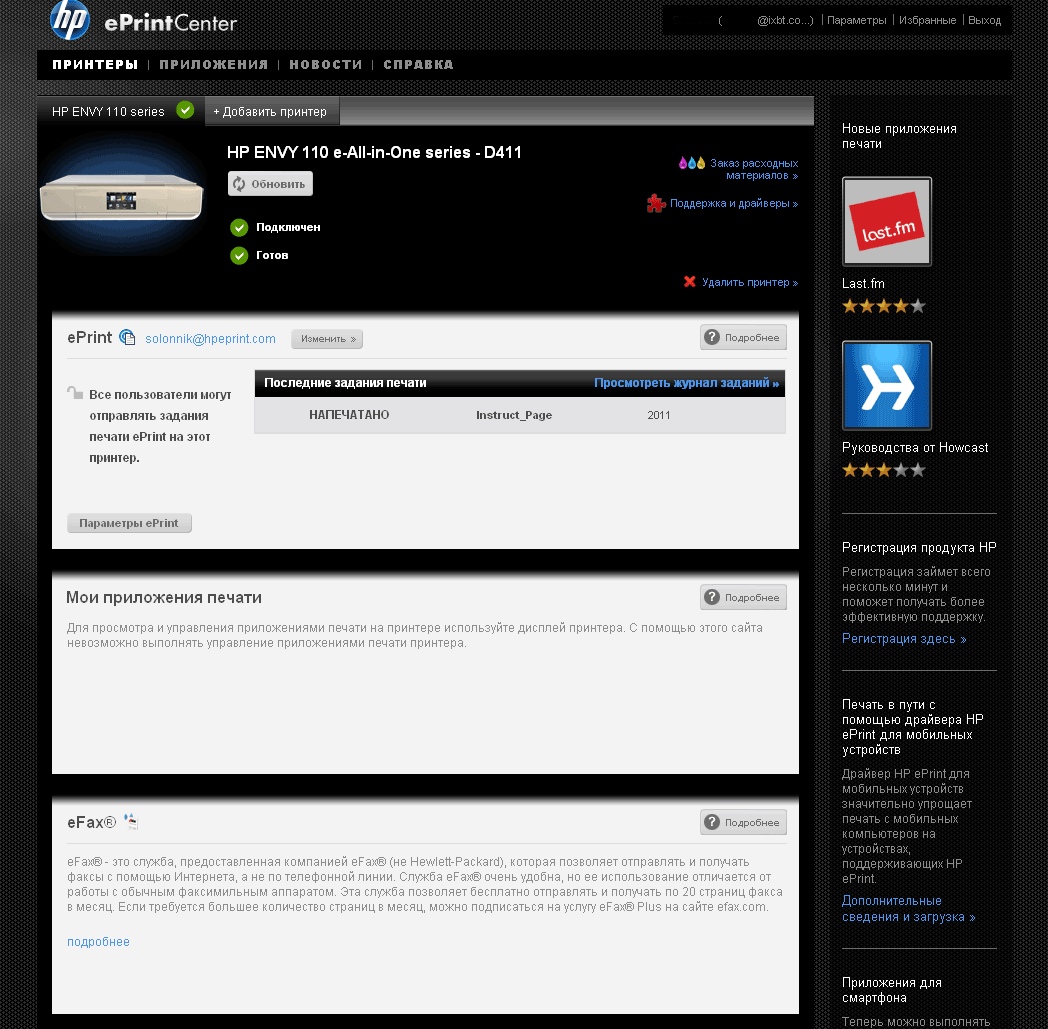Image resolution: width=1048 pixels, height=1029 pixels.
Task: Click Регистрация продукта HP heading
Action: tap(919, 547)
